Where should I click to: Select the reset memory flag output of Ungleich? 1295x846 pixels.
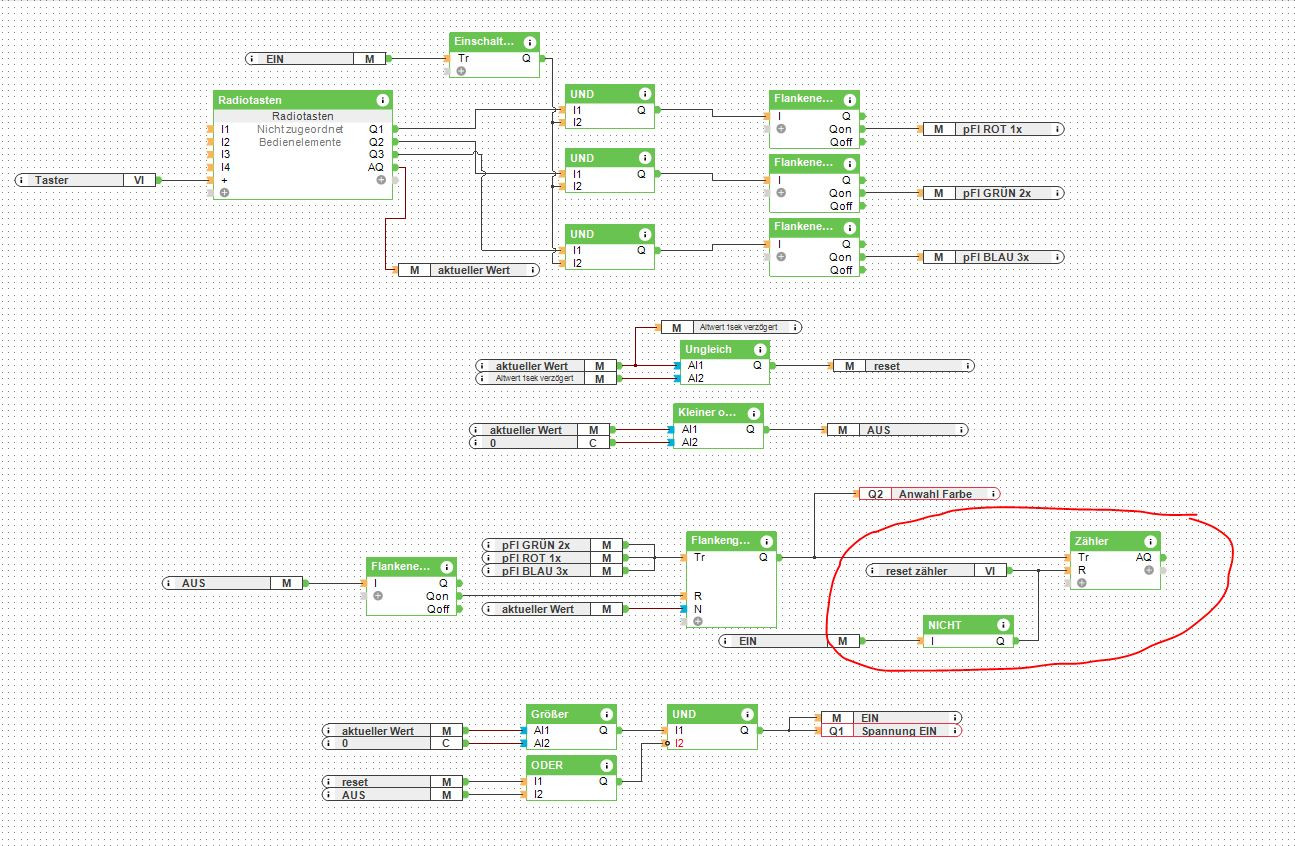(x=903, y=366)
